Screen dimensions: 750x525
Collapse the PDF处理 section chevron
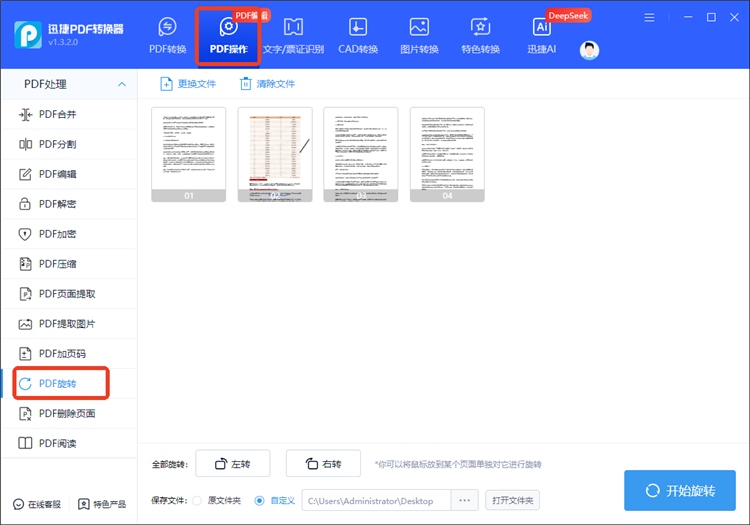[x=122, y=84]
